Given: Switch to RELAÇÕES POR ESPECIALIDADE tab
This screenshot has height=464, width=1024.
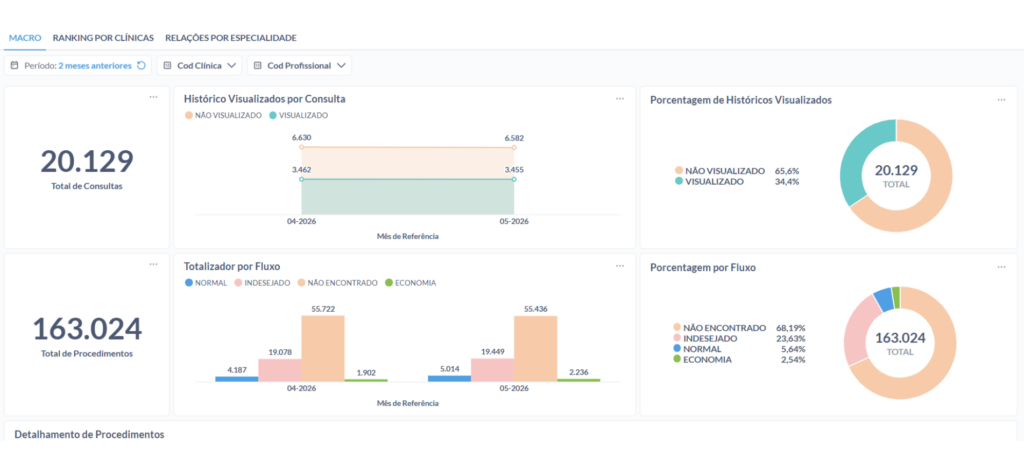Looking at the screenshot, I should point(231,38).
